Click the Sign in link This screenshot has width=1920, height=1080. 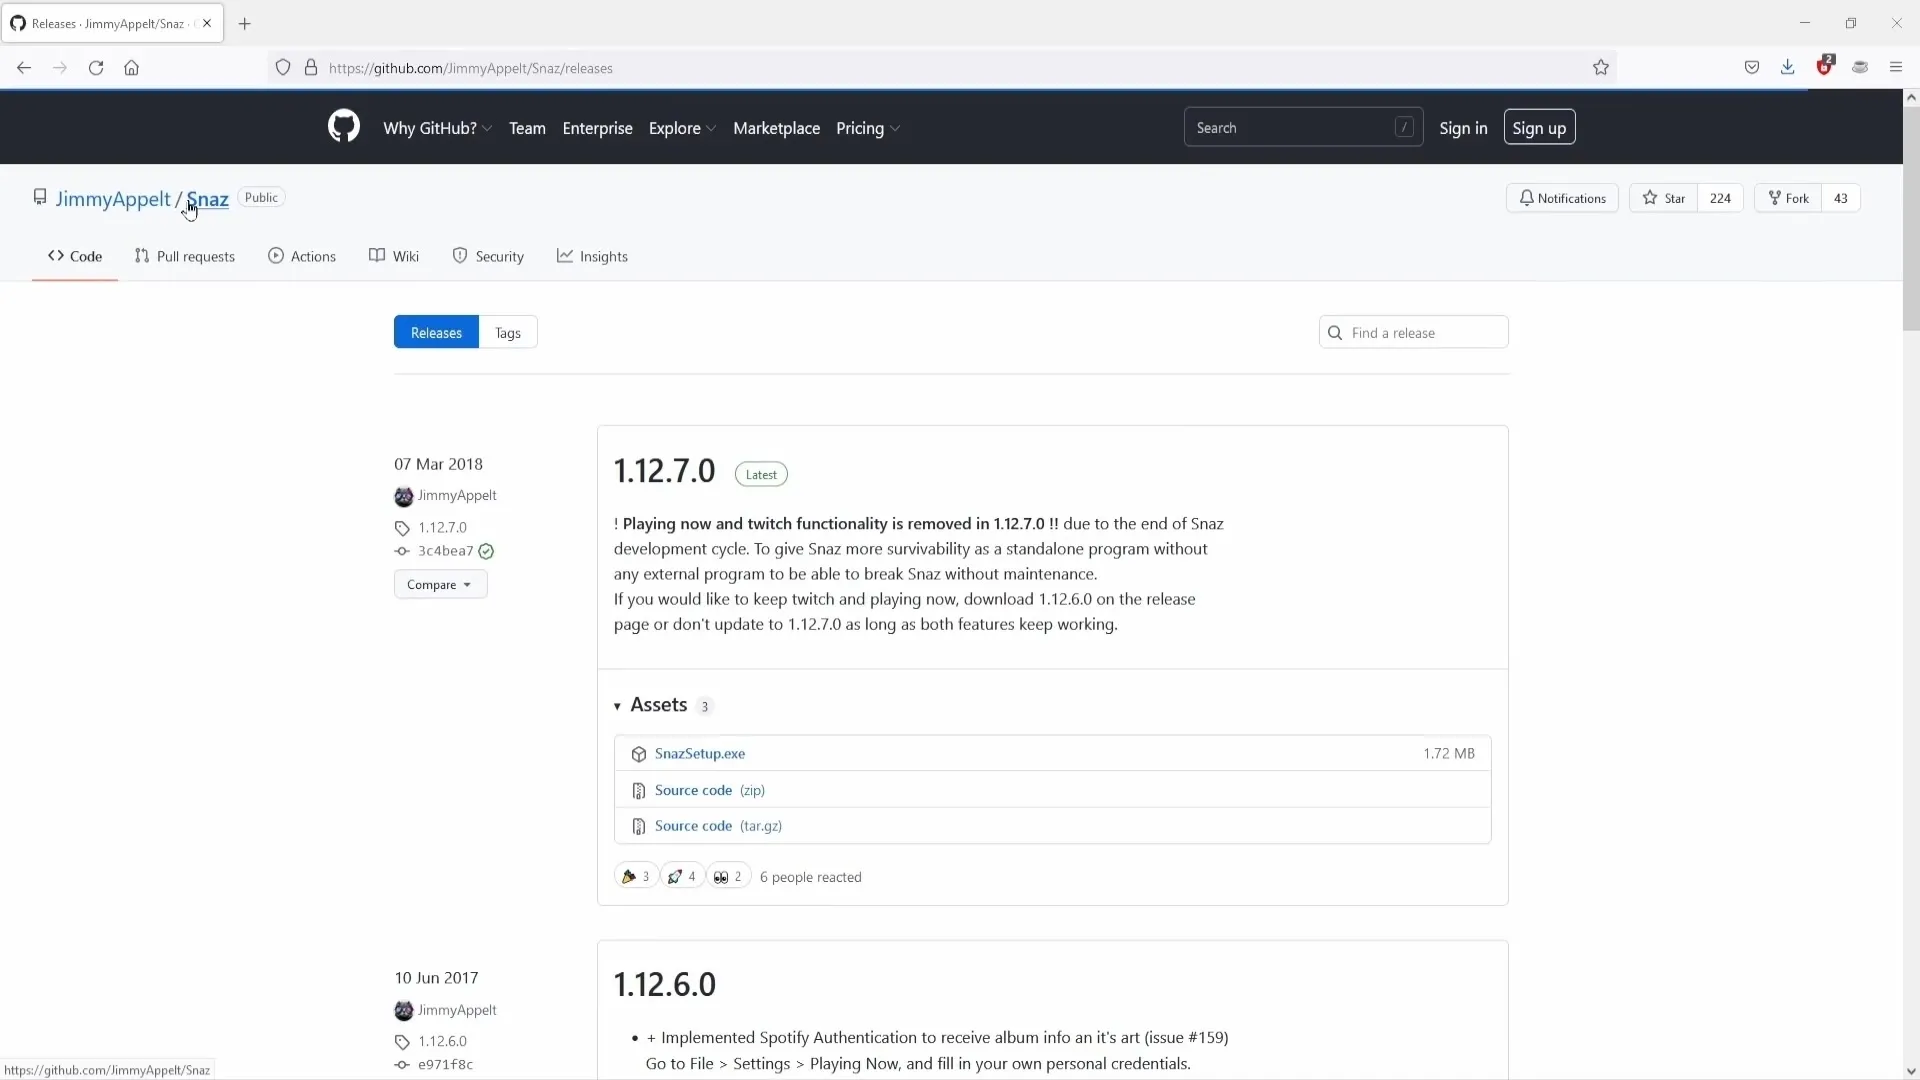[1463, 128]
